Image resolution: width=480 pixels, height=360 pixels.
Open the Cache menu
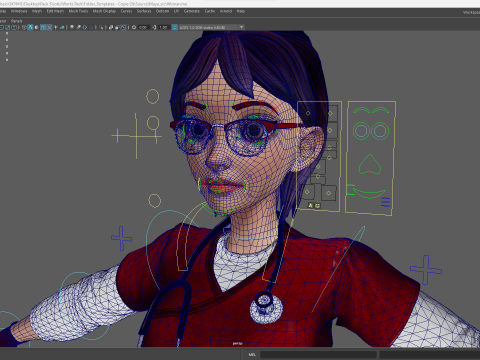210,11
